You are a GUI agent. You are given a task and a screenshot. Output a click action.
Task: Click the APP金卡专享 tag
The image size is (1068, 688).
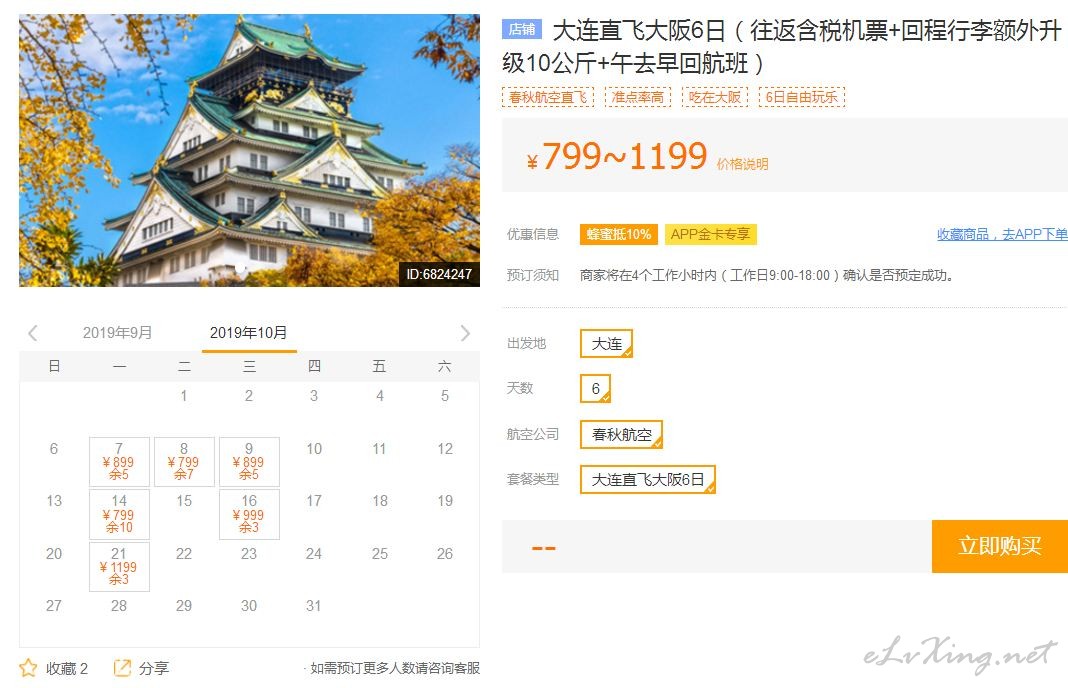(710, 234)
